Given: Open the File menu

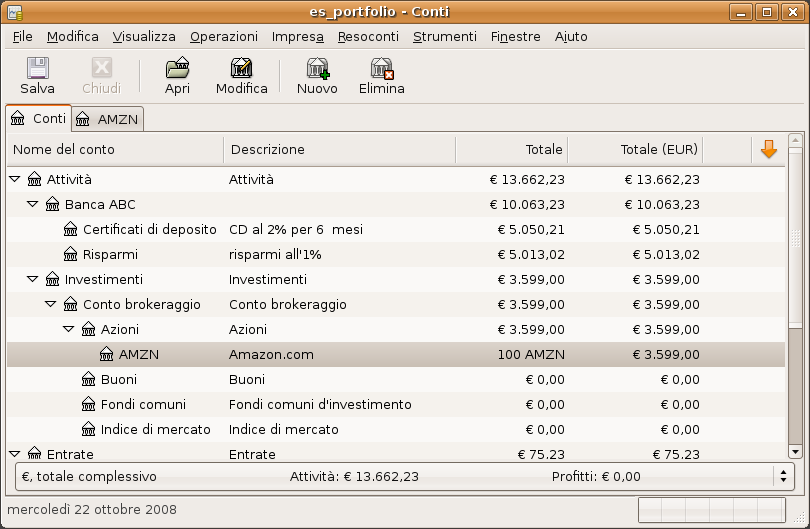Looking at the screenshot, I should pos(23,37).
